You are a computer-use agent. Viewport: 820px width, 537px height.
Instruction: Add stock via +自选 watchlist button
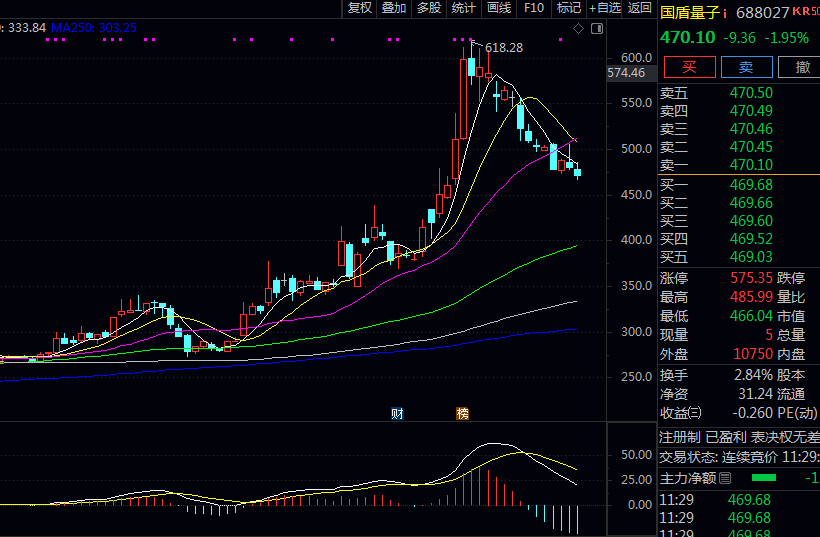click(604, 8)
